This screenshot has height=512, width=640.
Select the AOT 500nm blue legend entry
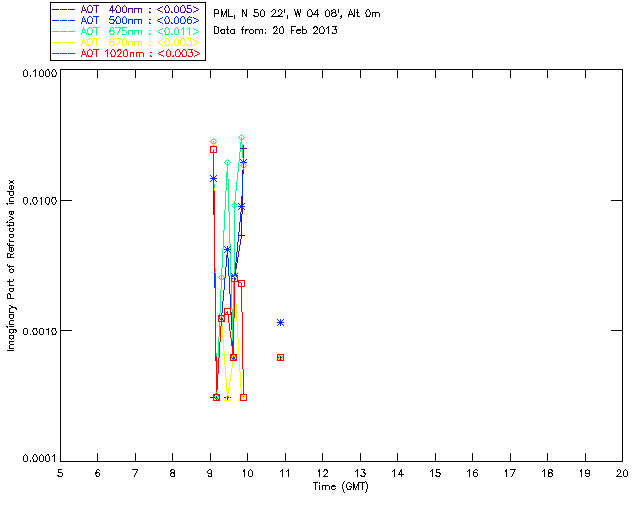coord(132,20)
